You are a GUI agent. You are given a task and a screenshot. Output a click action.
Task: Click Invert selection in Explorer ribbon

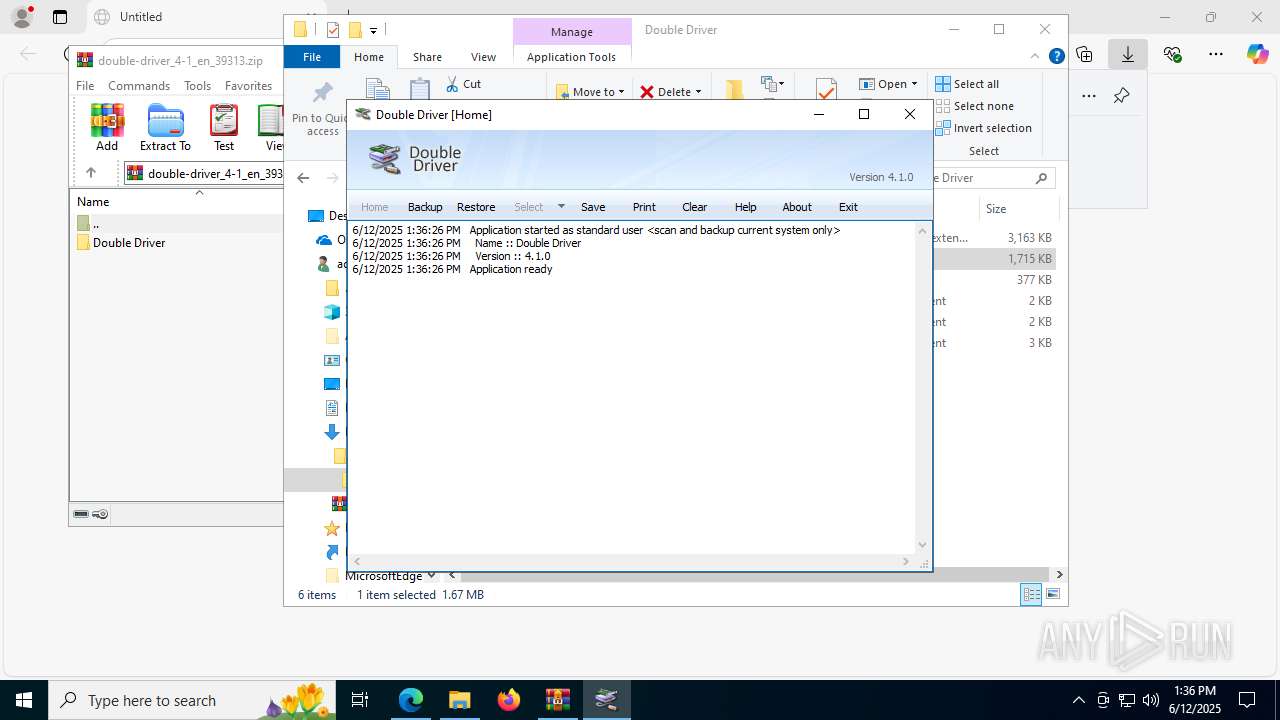click(x=983, y=128)
